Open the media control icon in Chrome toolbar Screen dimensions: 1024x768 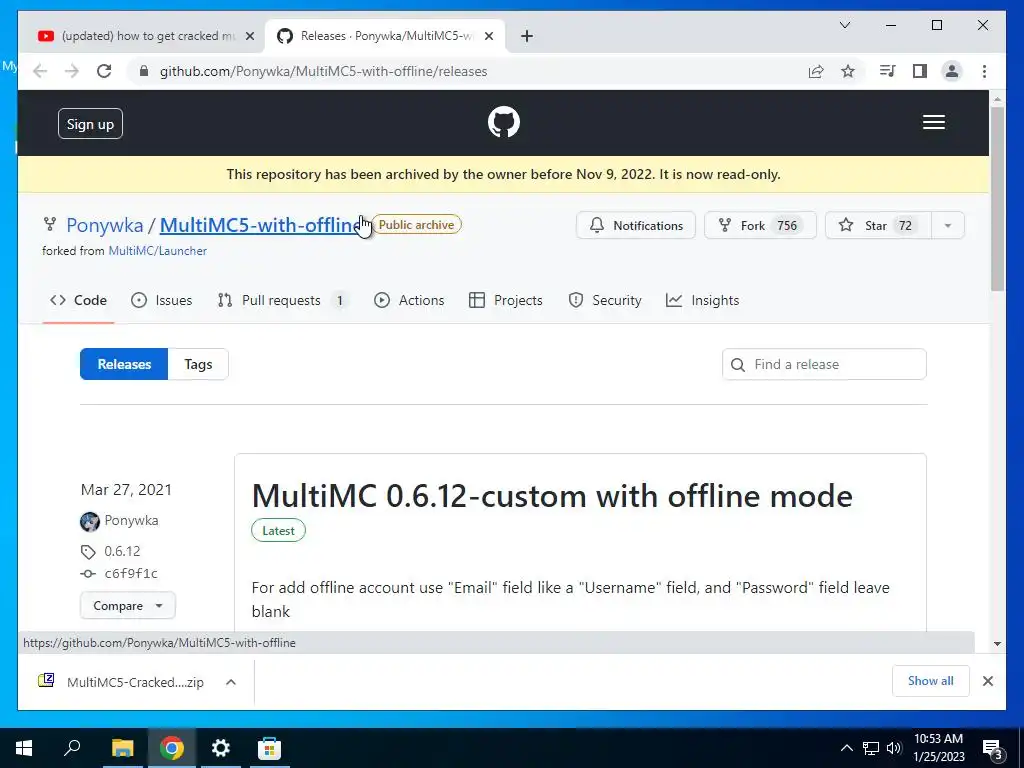tap(887, 71)
